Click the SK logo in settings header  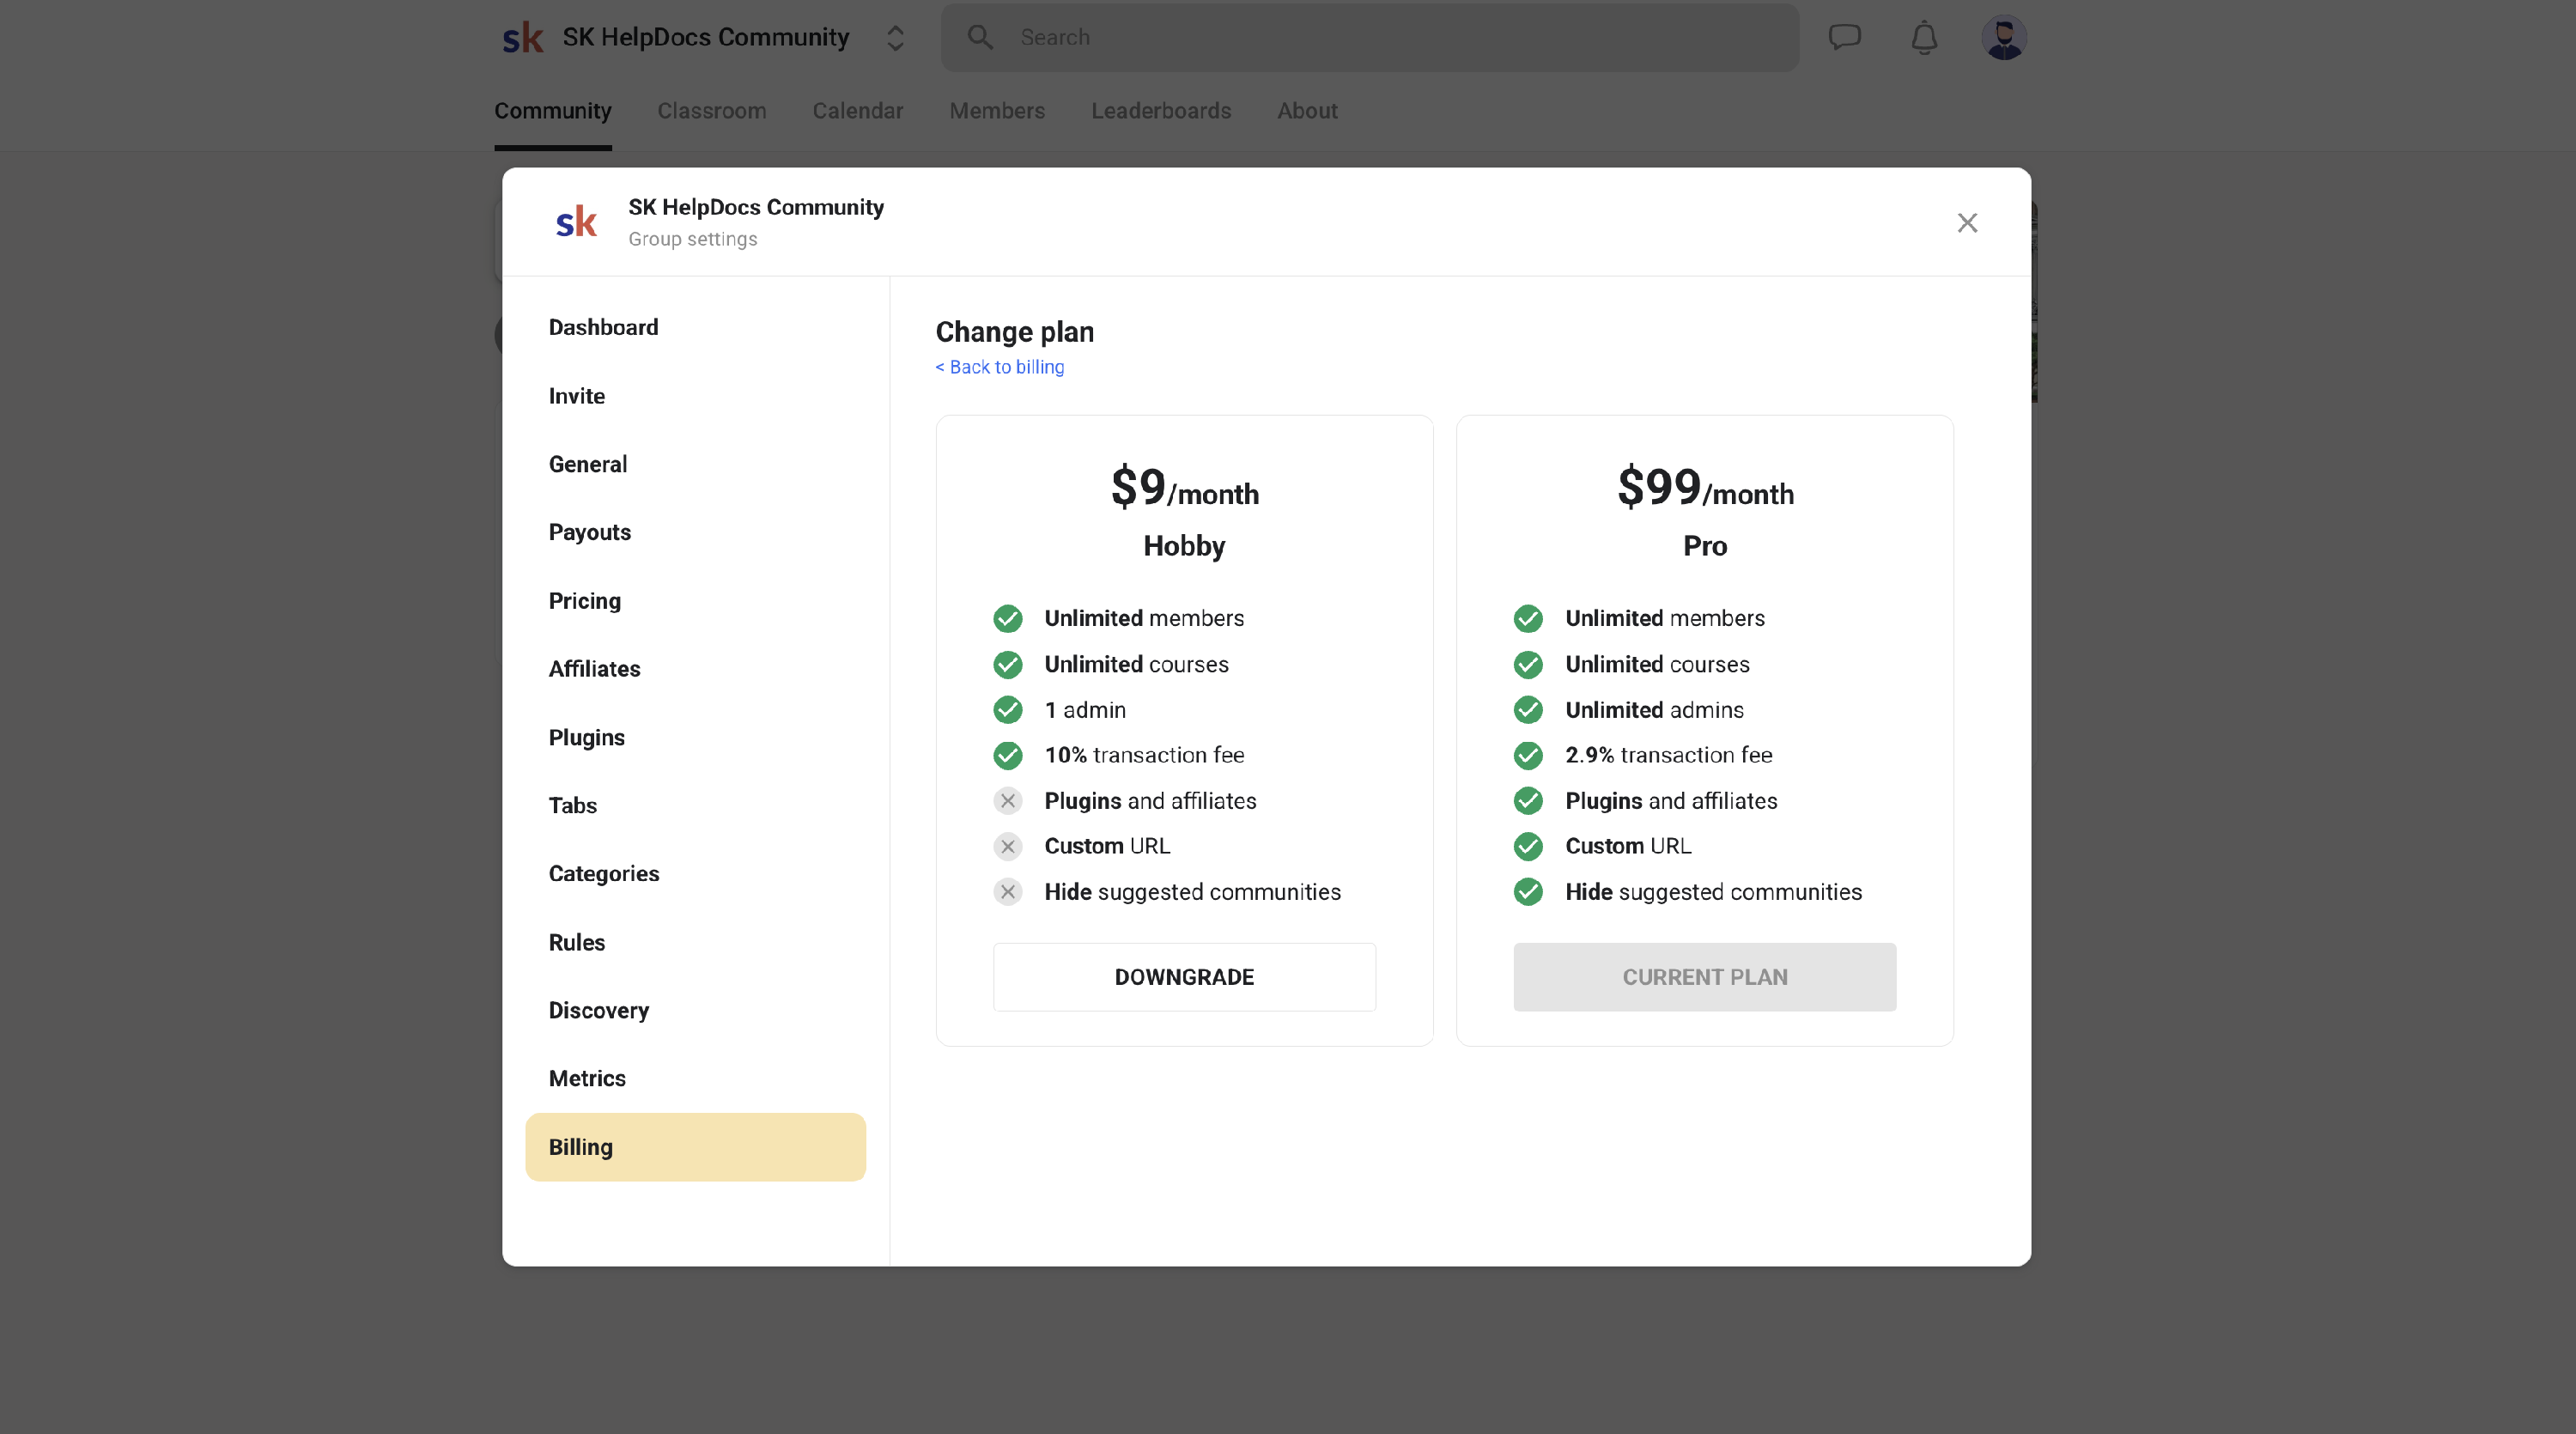click(x=576, y=222)
